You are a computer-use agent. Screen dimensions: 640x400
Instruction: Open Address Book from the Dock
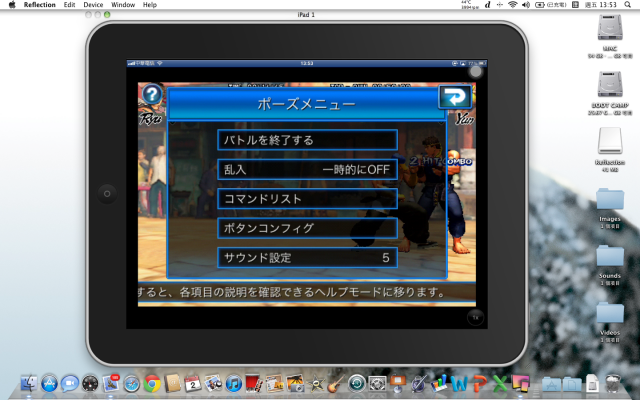tap(172, 384)
